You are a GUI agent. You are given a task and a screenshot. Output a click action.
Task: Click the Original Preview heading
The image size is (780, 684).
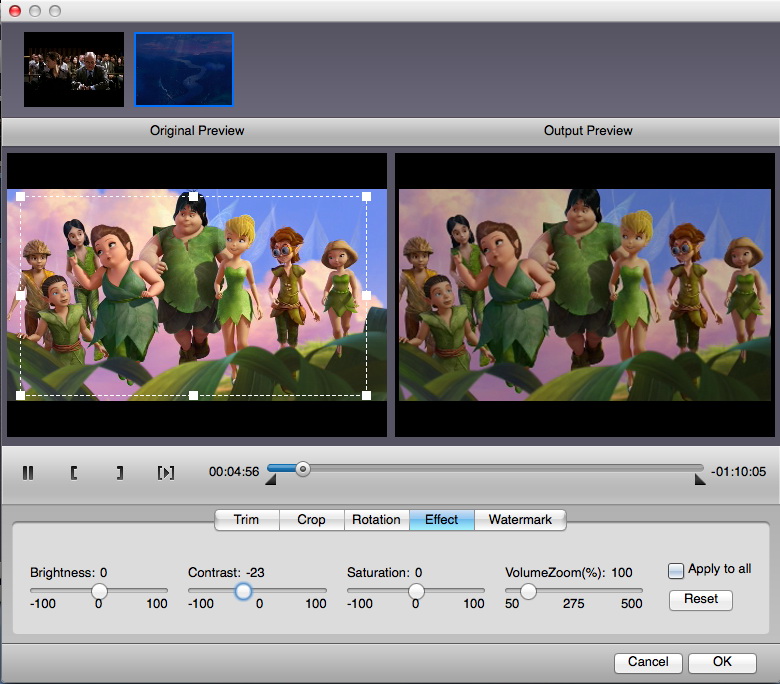click(197, 131)
